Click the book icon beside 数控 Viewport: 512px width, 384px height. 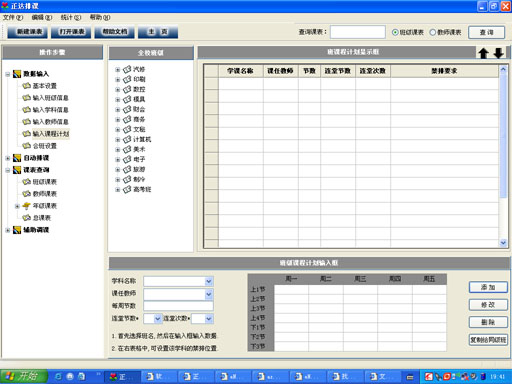127,89
